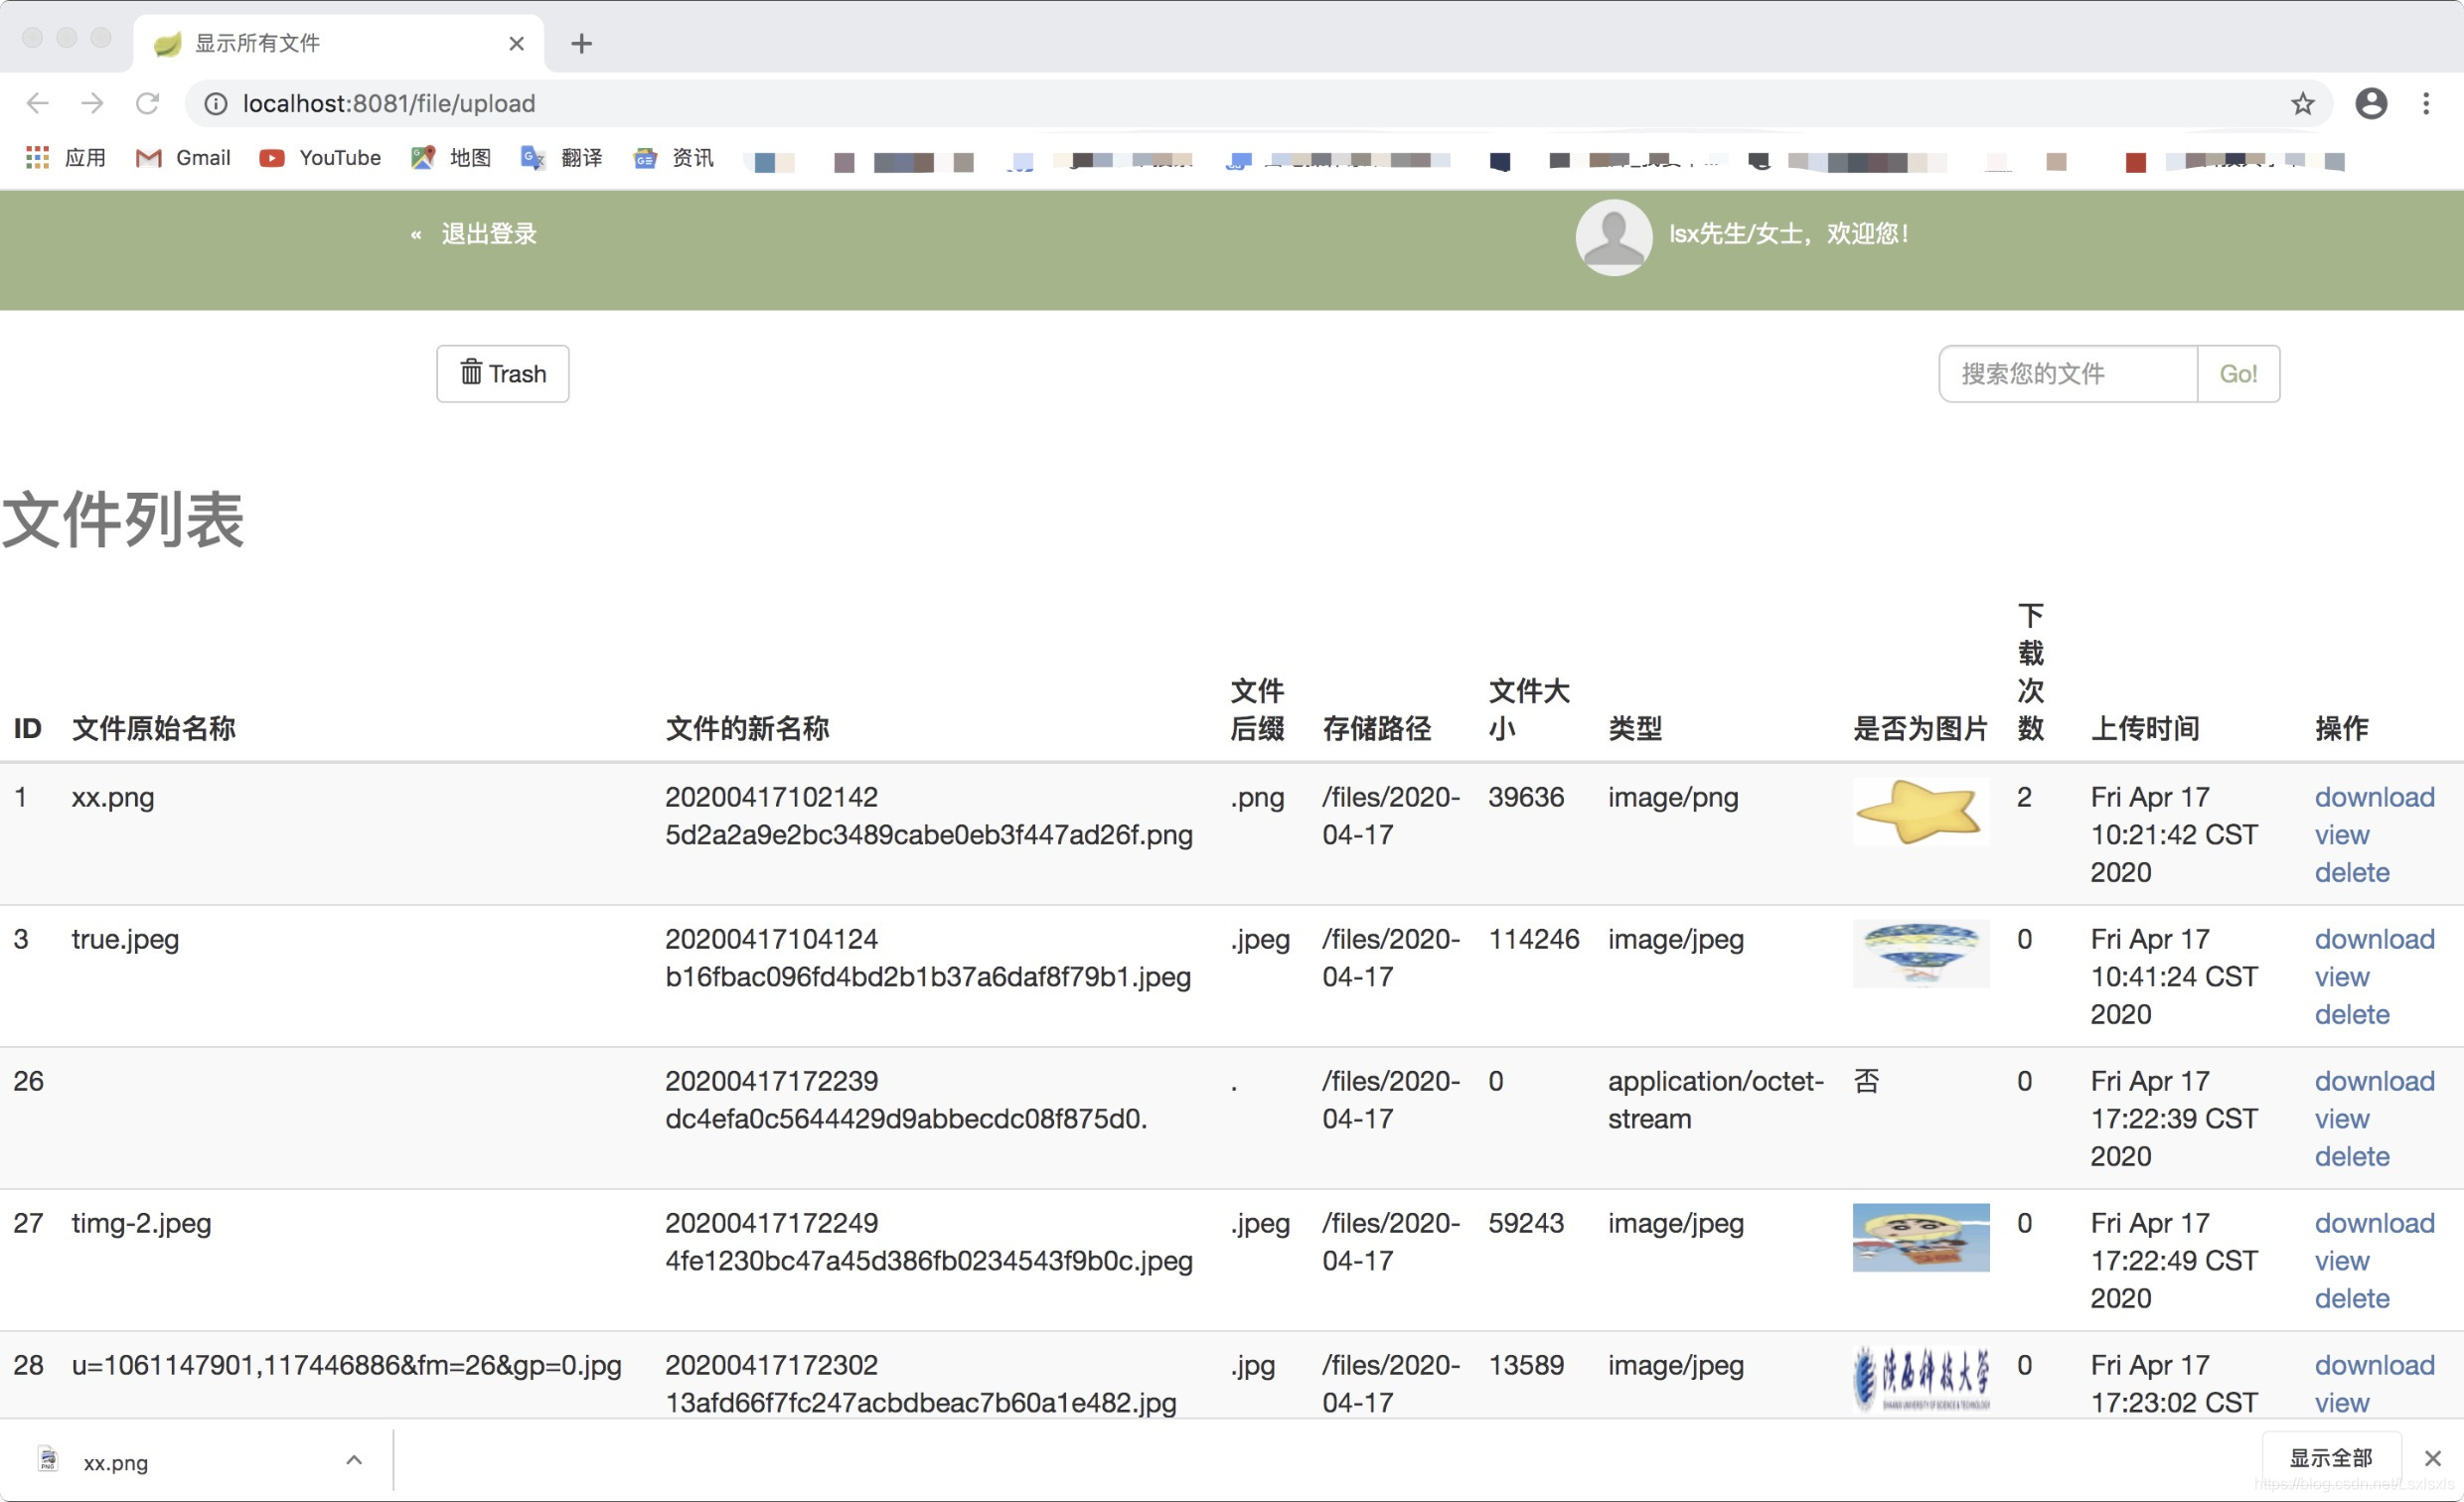The width and height of the screenshot is (2464, 1502).
Task: Open the 翻译 translate bookmark
Action: (562, 157)
